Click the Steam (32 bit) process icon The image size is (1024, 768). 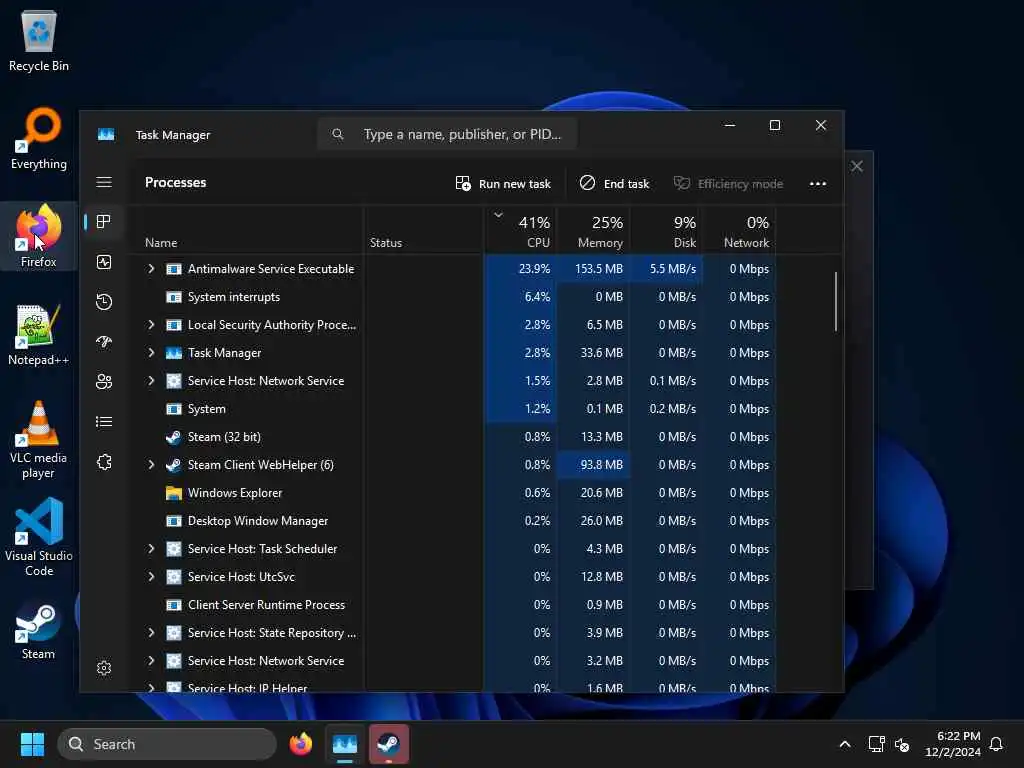[x=174, y=437]
